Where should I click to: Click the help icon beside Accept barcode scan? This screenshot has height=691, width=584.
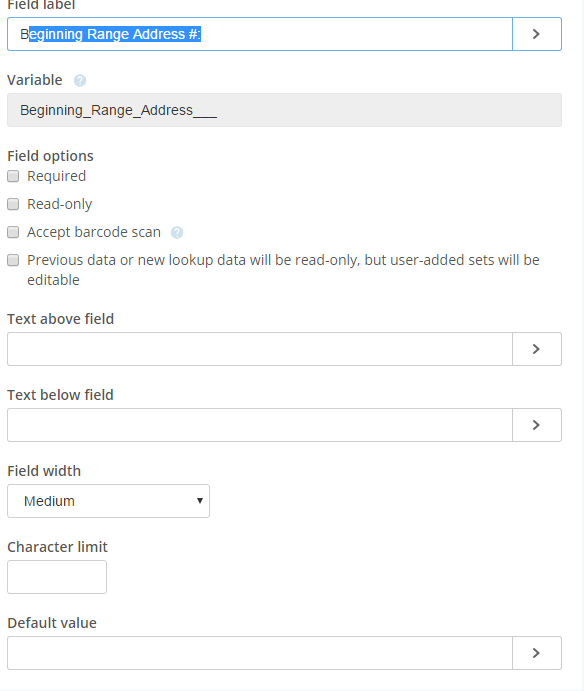(177, 232)
